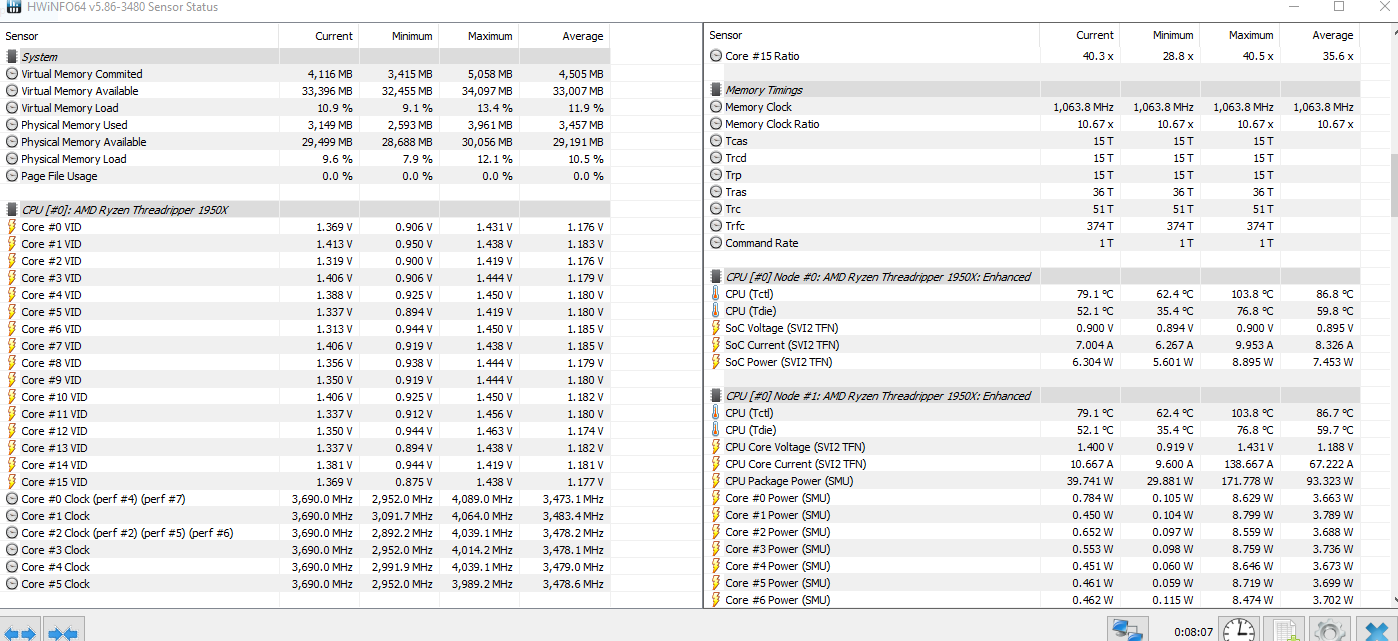
Task: Click the right panel's vertical scrollbar thumb
Action: coord(1392,185)
